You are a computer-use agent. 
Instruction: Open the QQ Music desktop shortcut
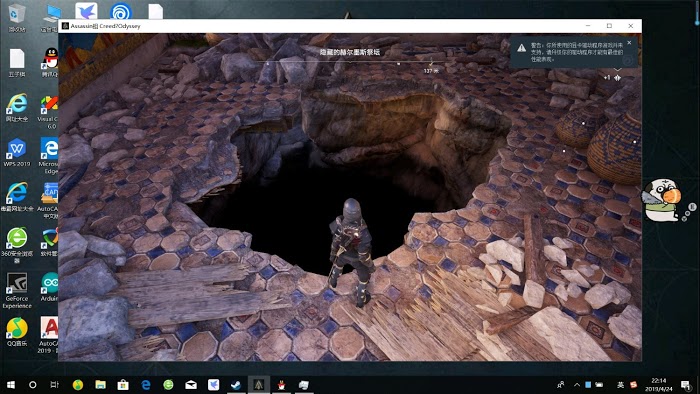pos(17,332)
